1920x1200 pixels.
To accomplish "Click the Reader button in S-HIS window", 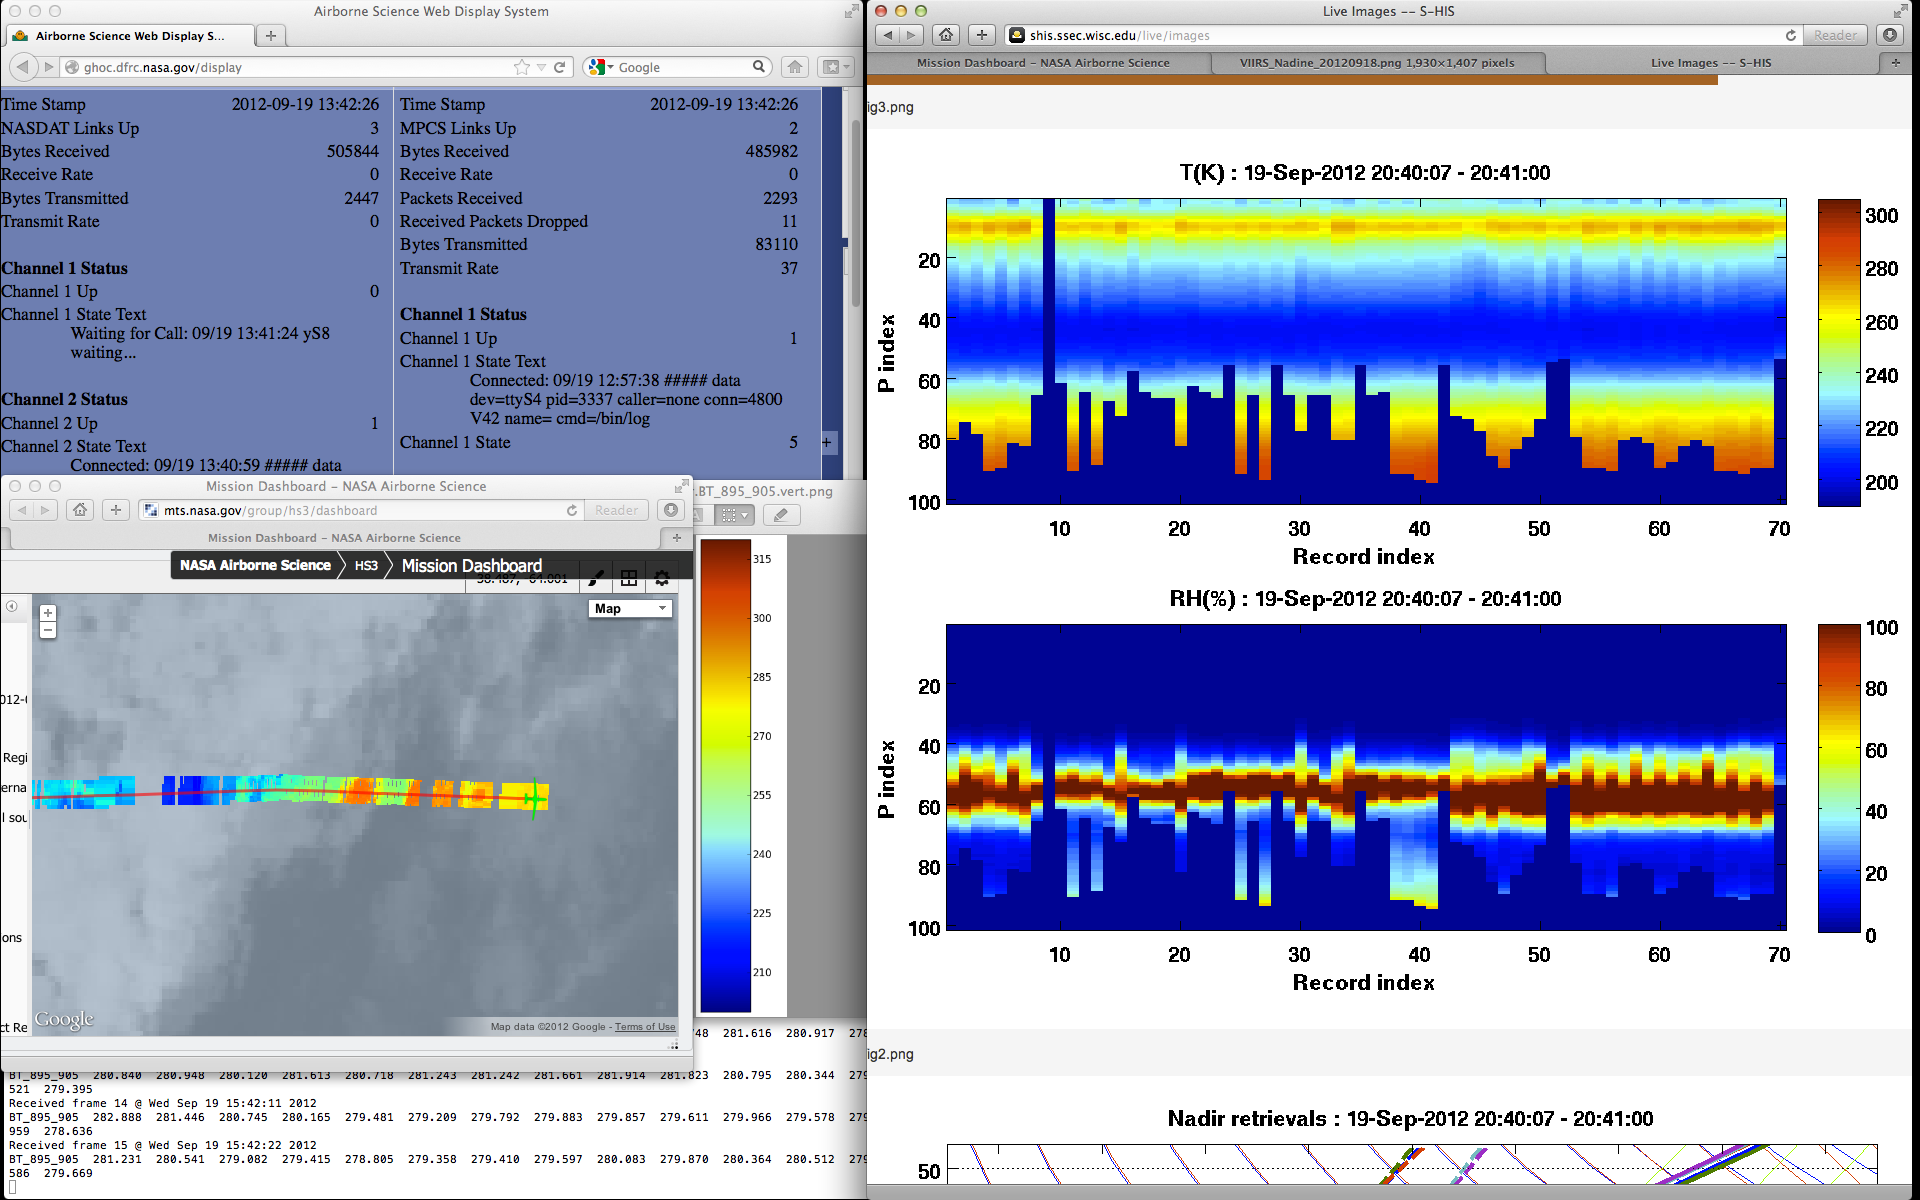I will (1835, 35).
